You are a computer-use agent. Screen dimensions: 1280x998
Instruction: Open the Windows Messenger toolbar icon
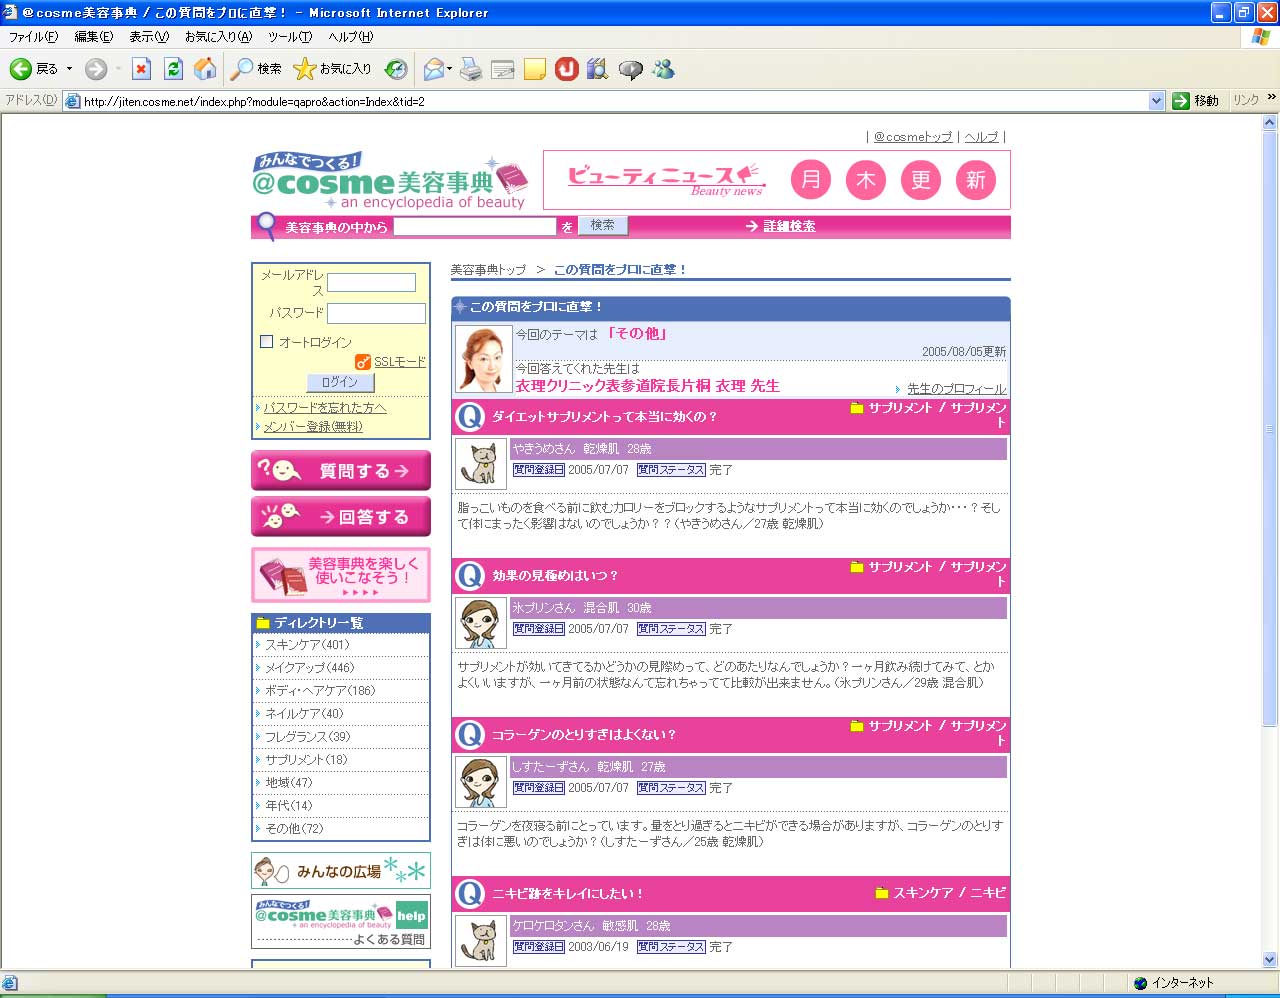click(x=663, y=69)
